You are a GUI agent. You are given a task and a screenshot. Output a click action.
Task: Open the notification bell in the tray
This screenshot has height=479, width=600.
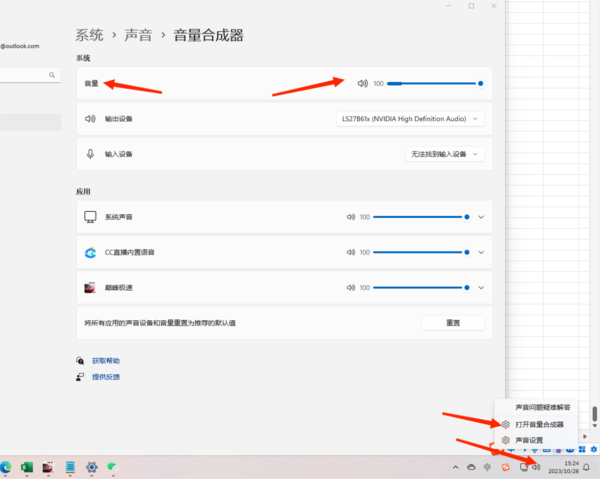[x=586, y=467]
